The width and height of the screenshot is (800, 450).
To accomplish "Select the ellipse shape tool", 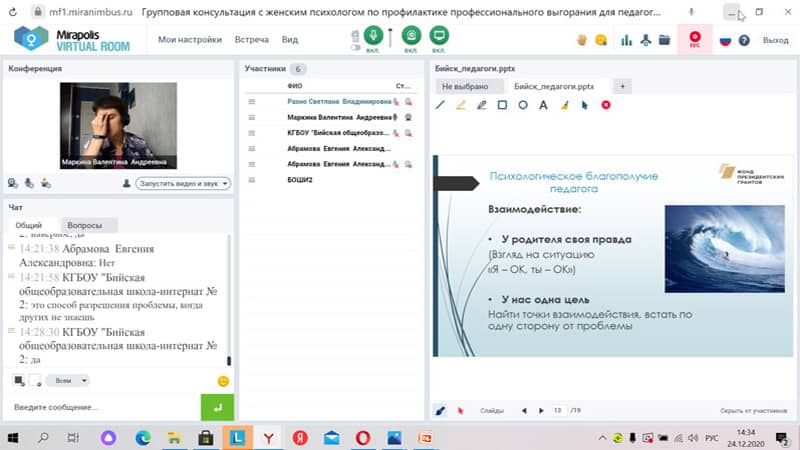I will [523, 105].
